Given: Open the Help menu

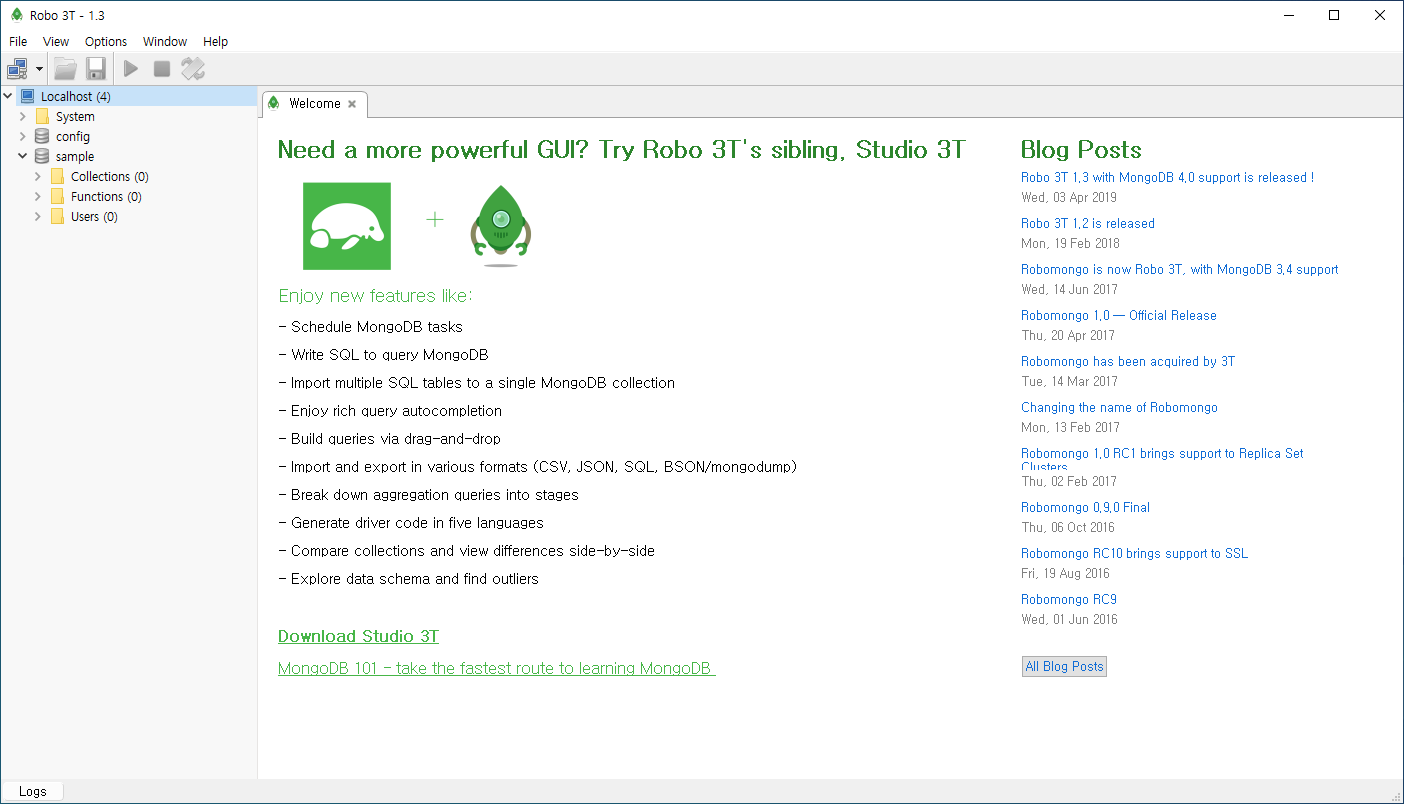Looking at the screenshot, I should point(215,41).
